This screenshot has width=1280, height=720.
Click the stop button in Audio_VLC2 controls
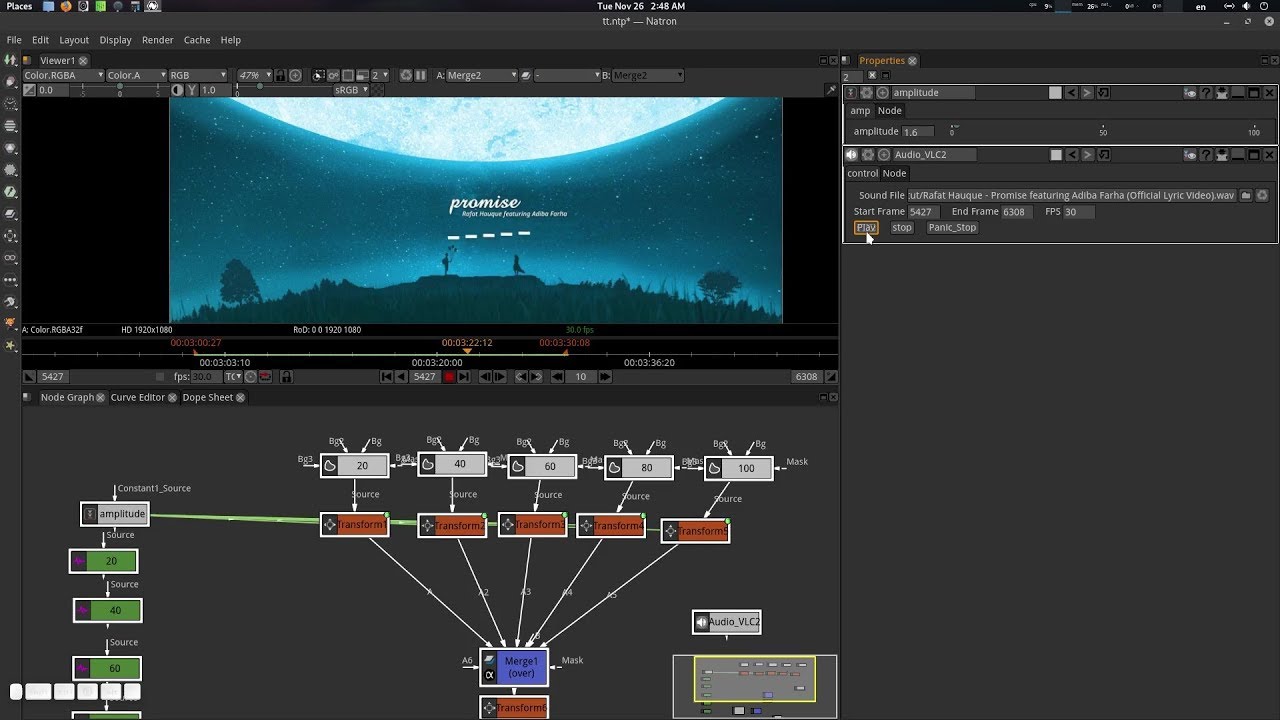pyautogui.click(x=902, y=227)
